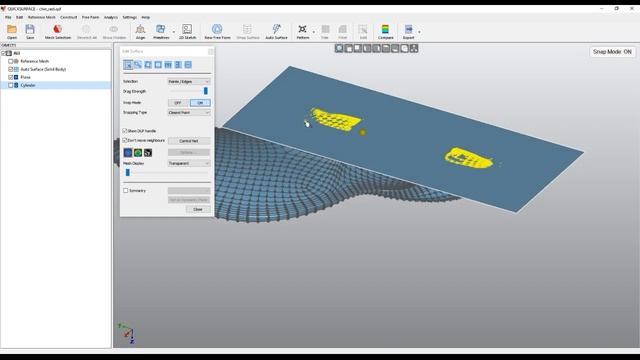Image resolution: width=640 pixels, height=360 pixels.
Task: Select the Cylinder item in objects tree
Action: pos(28,85)
